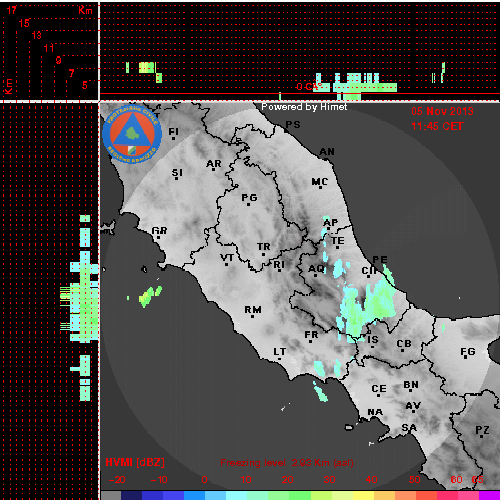Viewport: 500px width, 500px height.
Task: Click the -10 value on dBZ scale
Action: (x=159, y=480)
